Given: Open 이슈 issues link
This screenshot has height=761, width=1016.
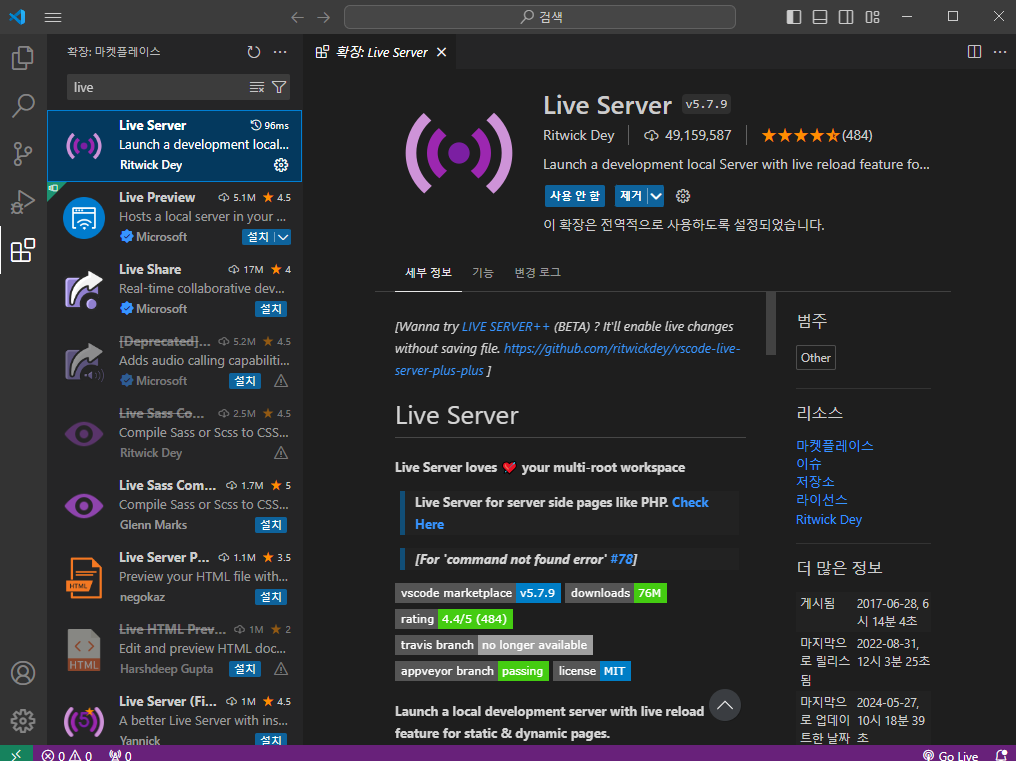Looking at the screenshot, I should click(809, 463).
